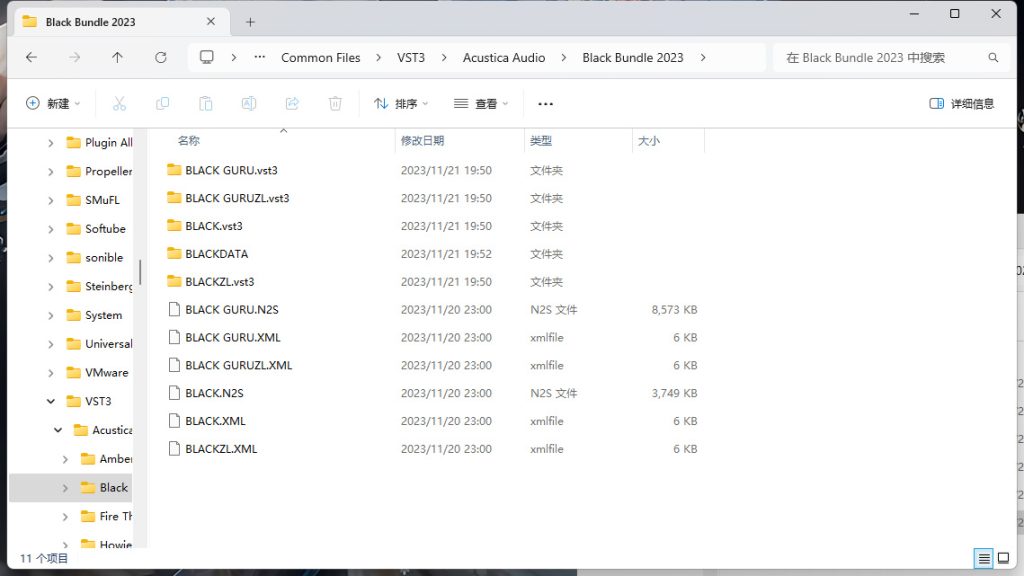This screenshot has height=576, width=1024.
Task: Close the Black Bundle 2023 tab
Action: coord(211,22)
